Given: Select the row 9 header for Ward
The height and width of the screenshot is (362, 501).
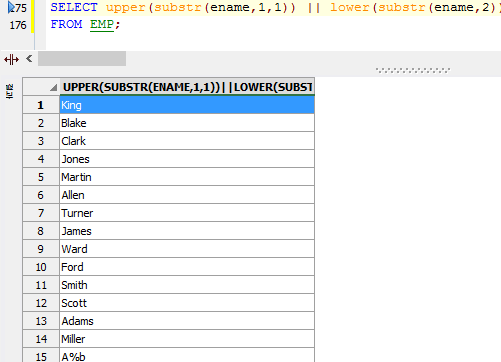Looking at the screenshot, I should tap(41, 249).
